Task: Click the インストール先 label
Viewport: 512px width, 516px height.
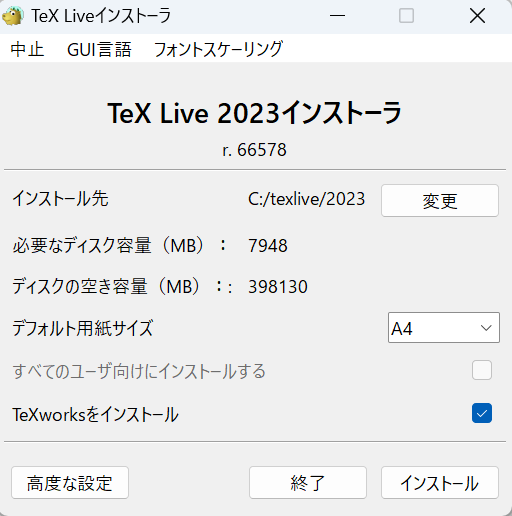Action: [60, 199]
